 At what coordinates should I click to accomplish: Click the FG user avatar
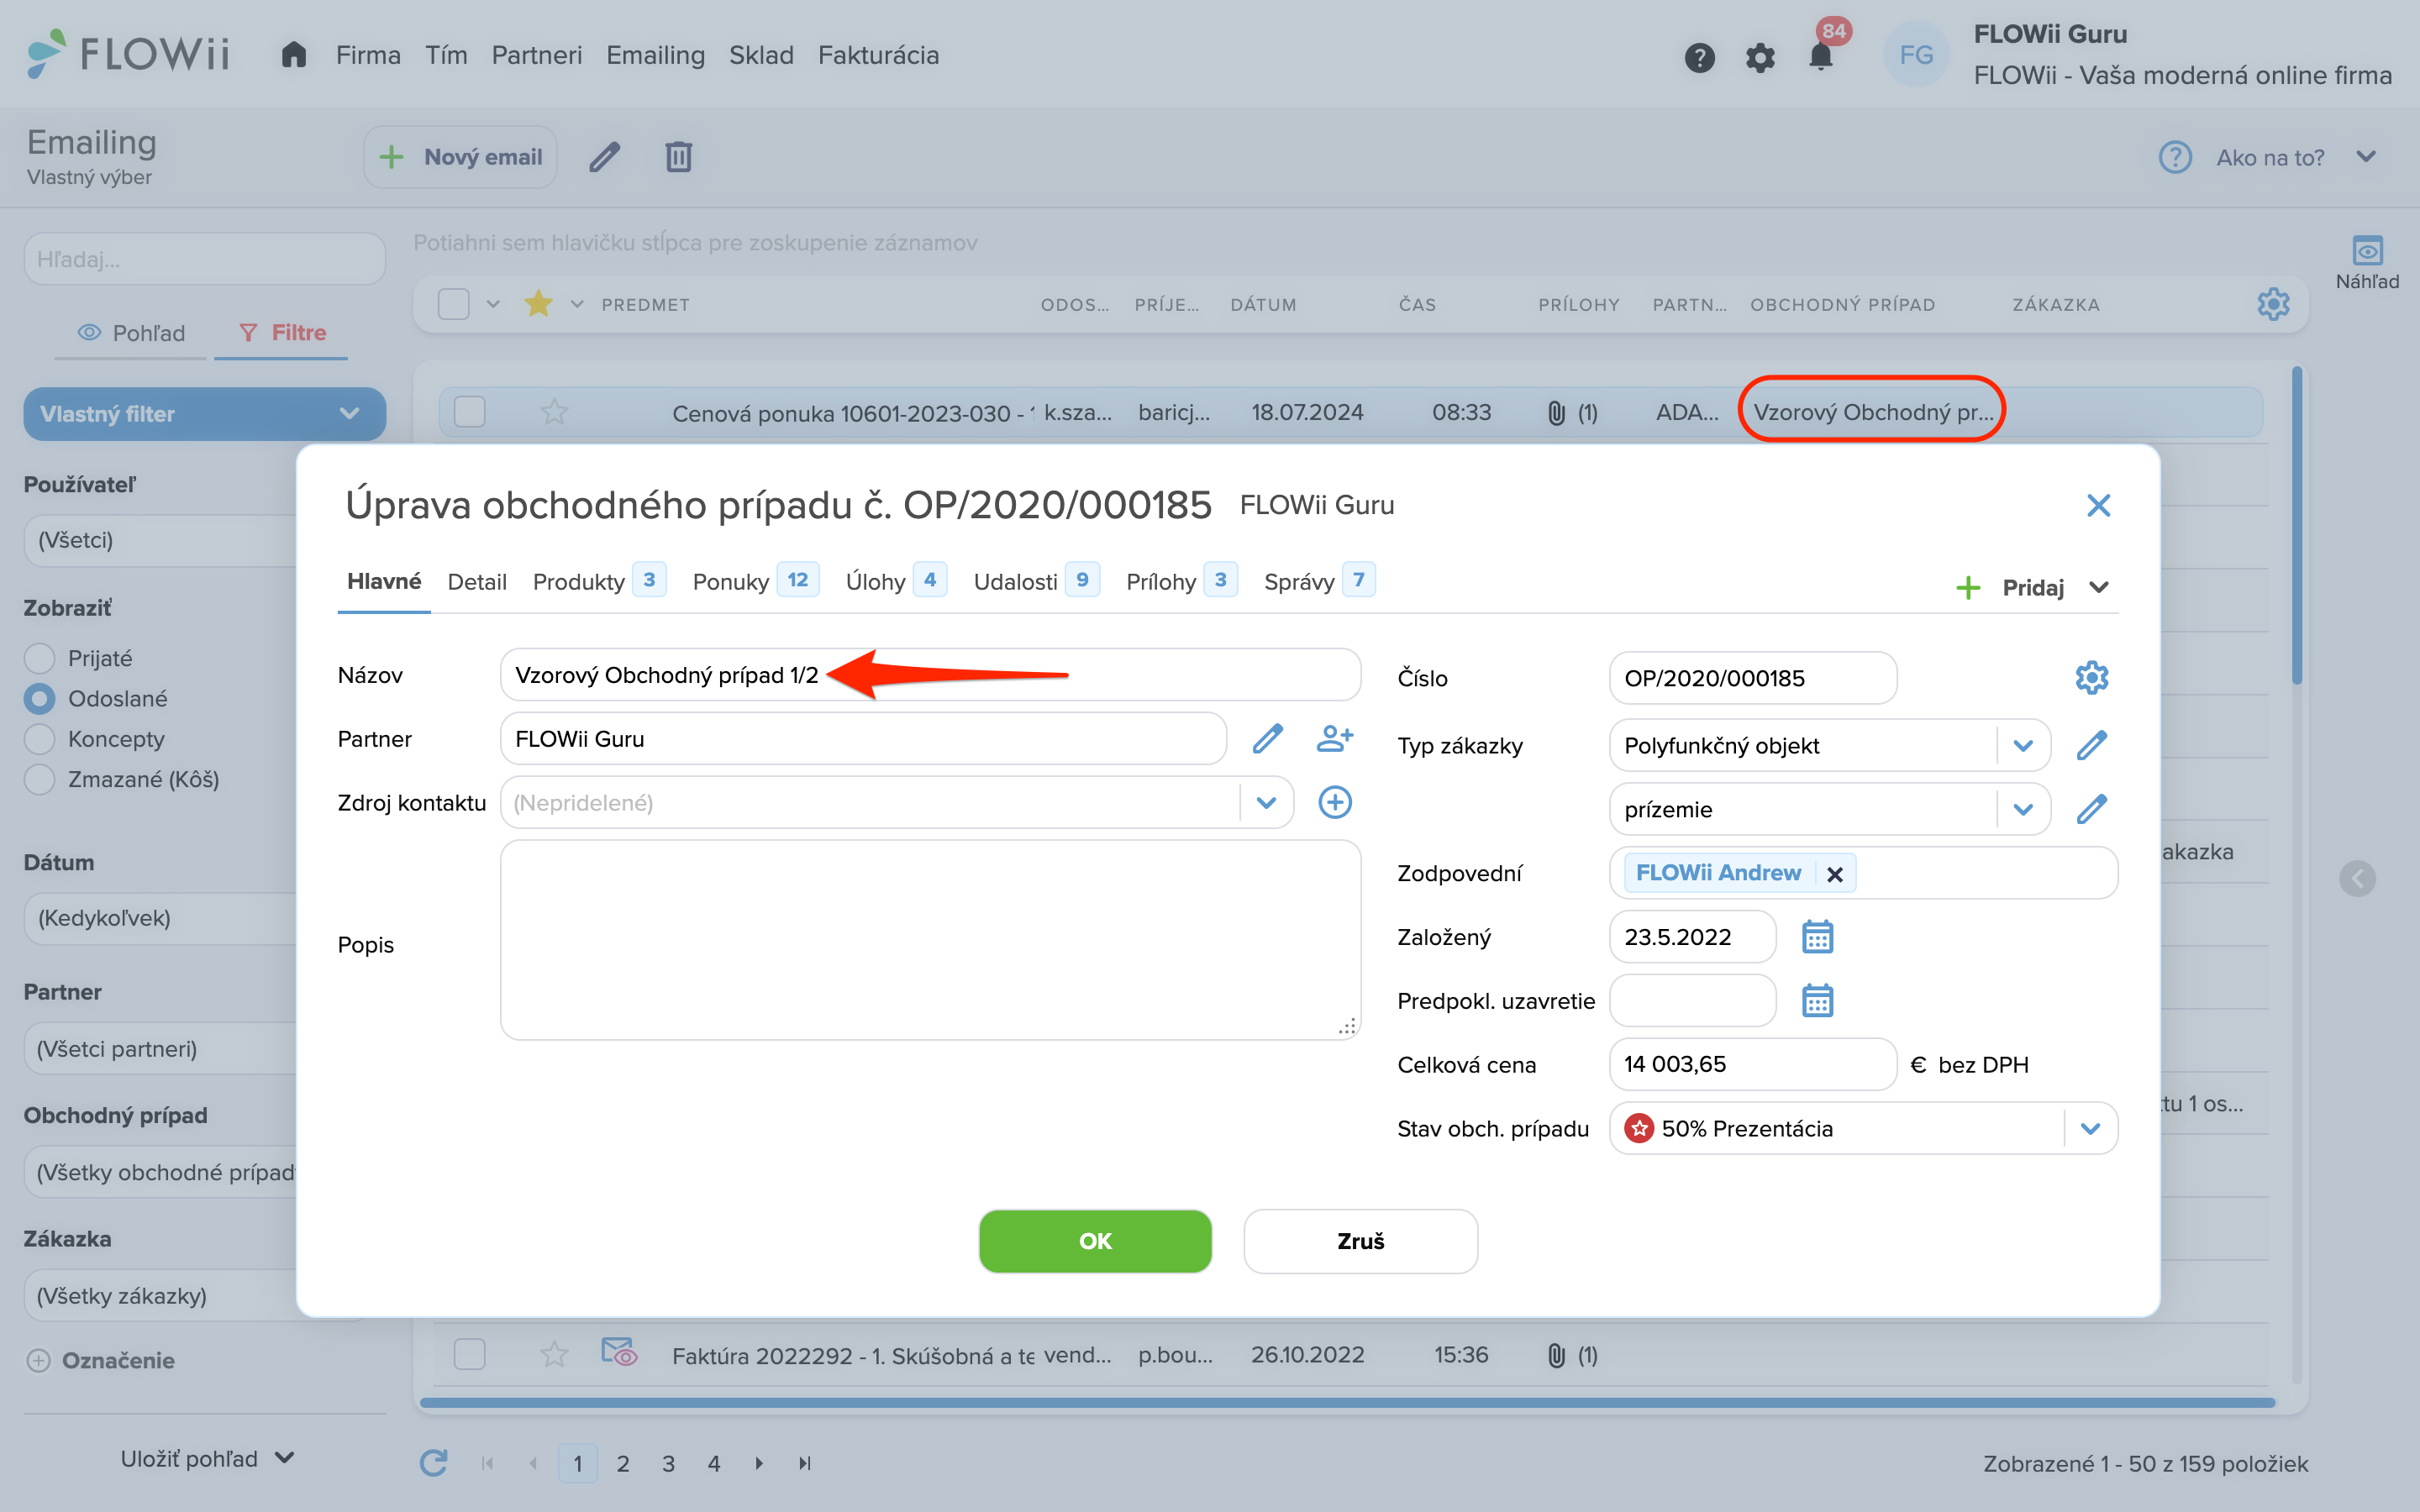[1916, 55]
